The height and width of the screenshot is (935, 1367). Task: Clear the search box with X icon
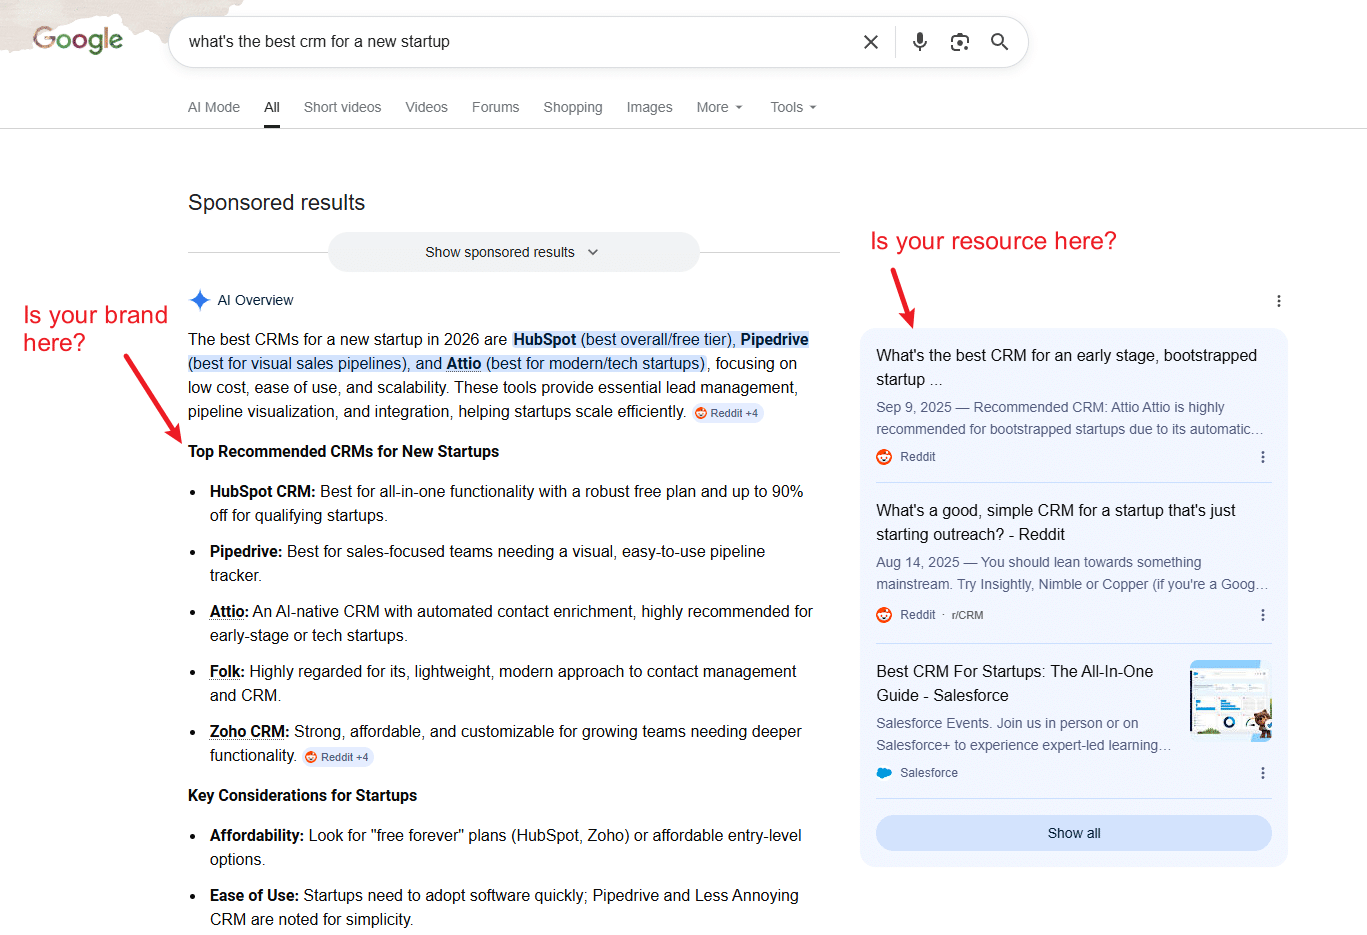coord(871,42)
